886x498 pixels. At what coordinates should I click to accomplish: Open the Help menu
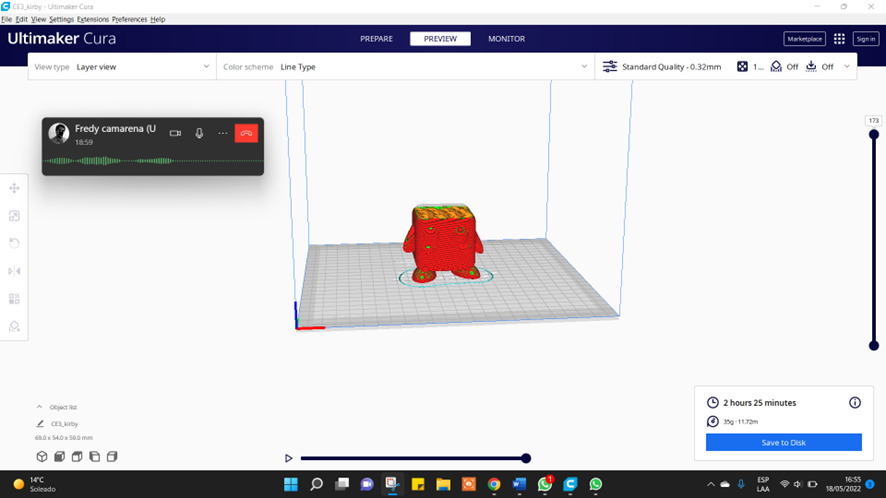(x=158, y=19)
